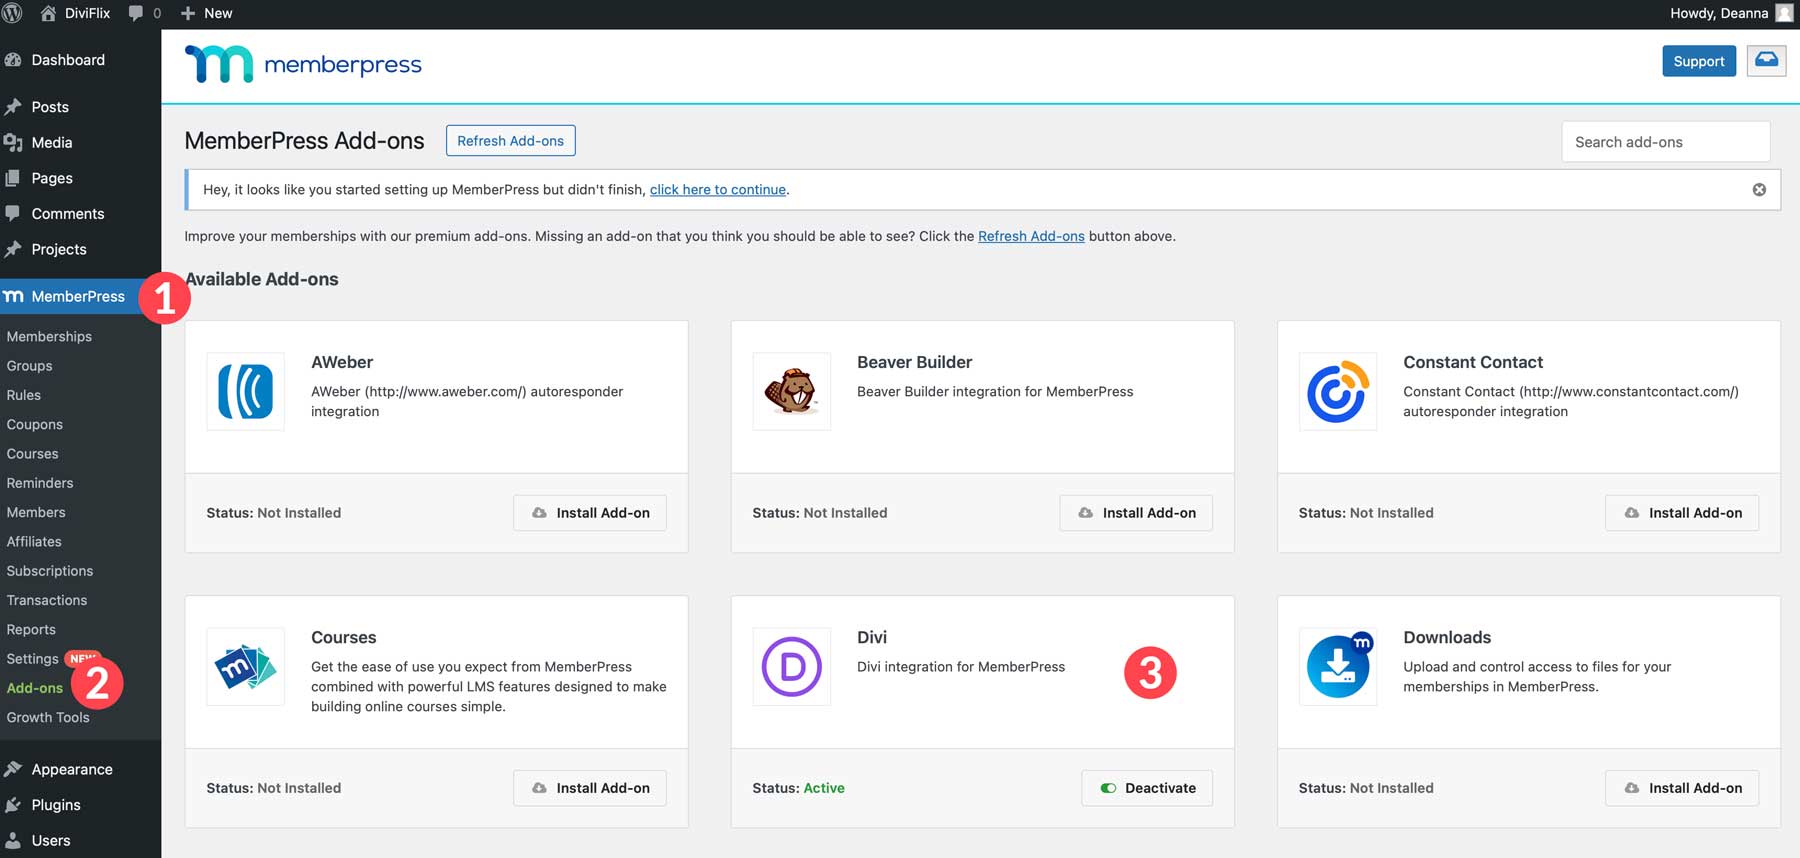
Task: Open Memberships in the MemberPress submenu
Action: pos(49,337)
